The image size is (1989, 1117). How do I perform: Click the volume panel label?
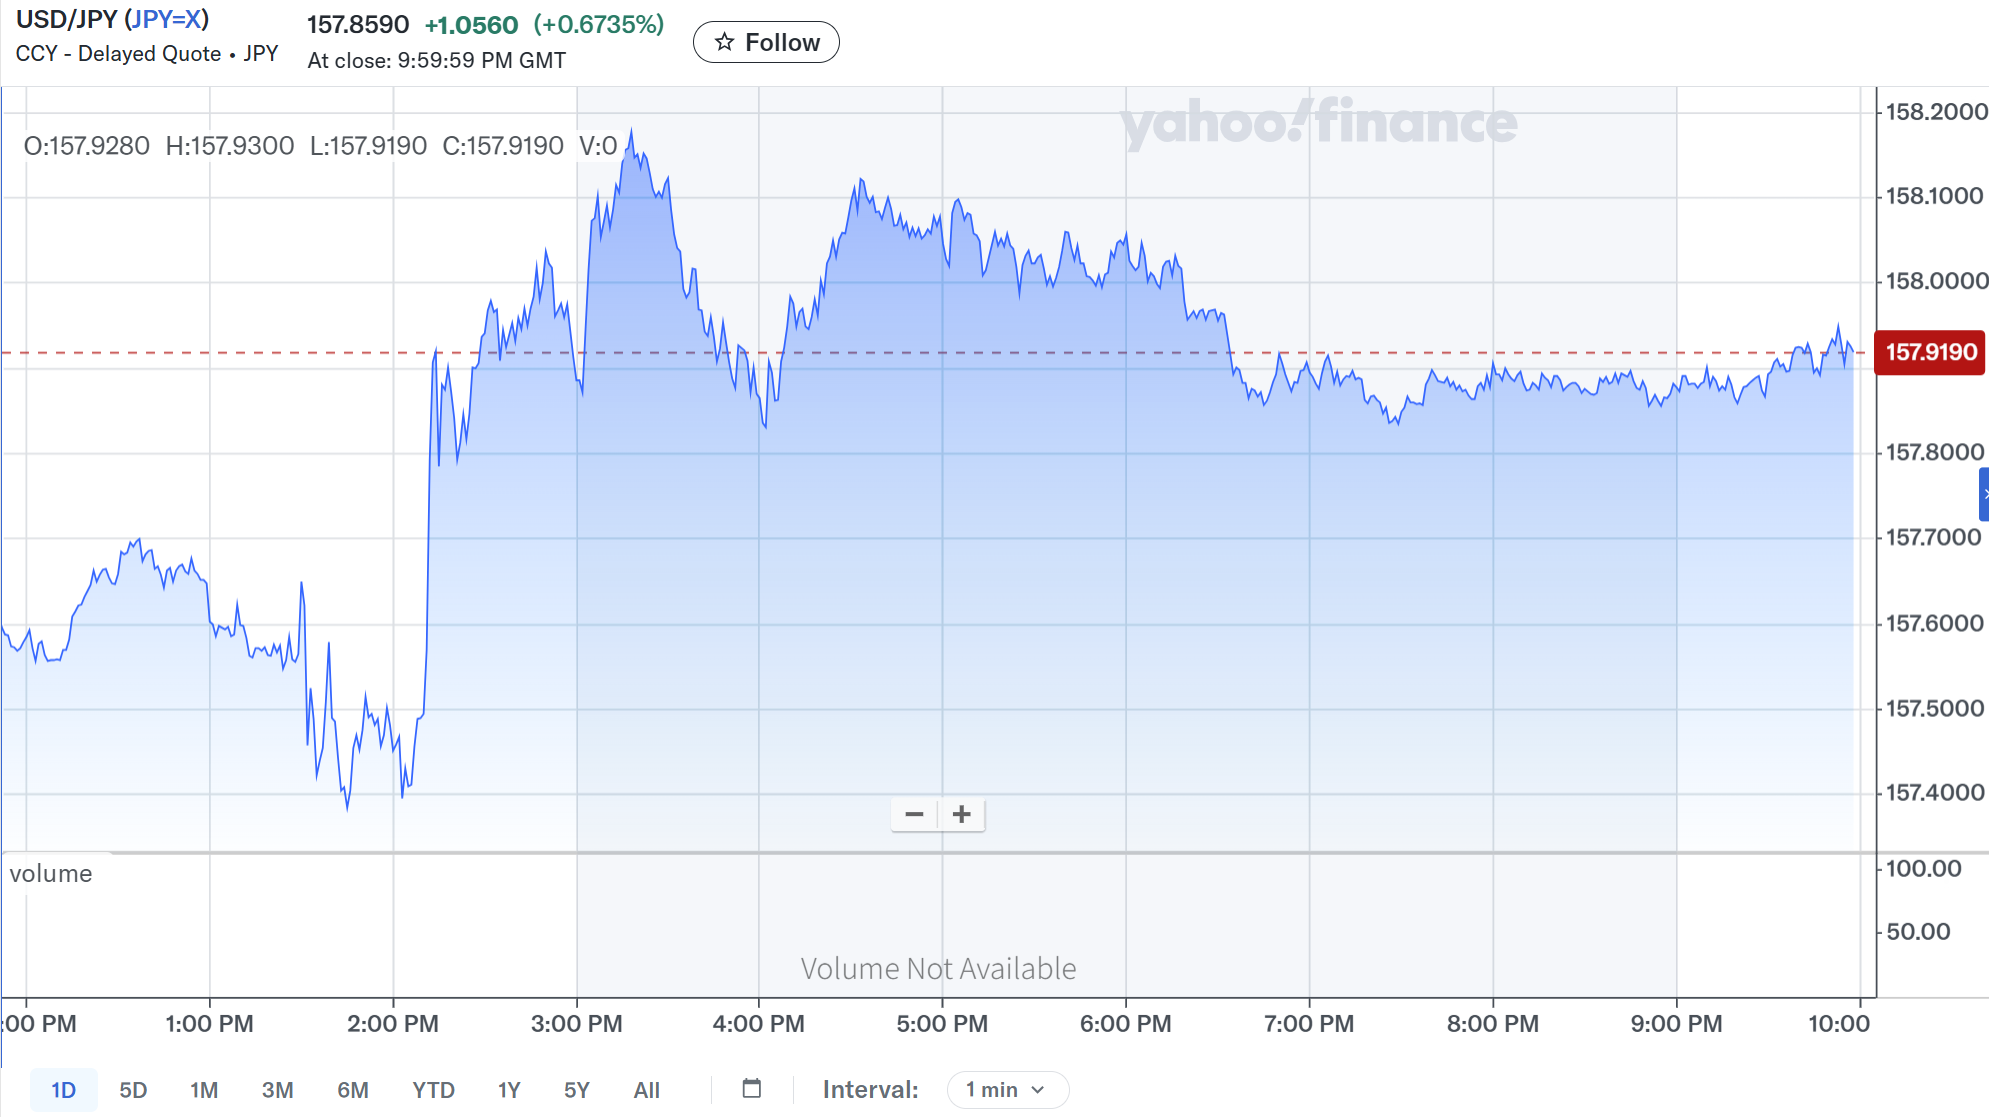pyautogui.click(x=51, y=873)
